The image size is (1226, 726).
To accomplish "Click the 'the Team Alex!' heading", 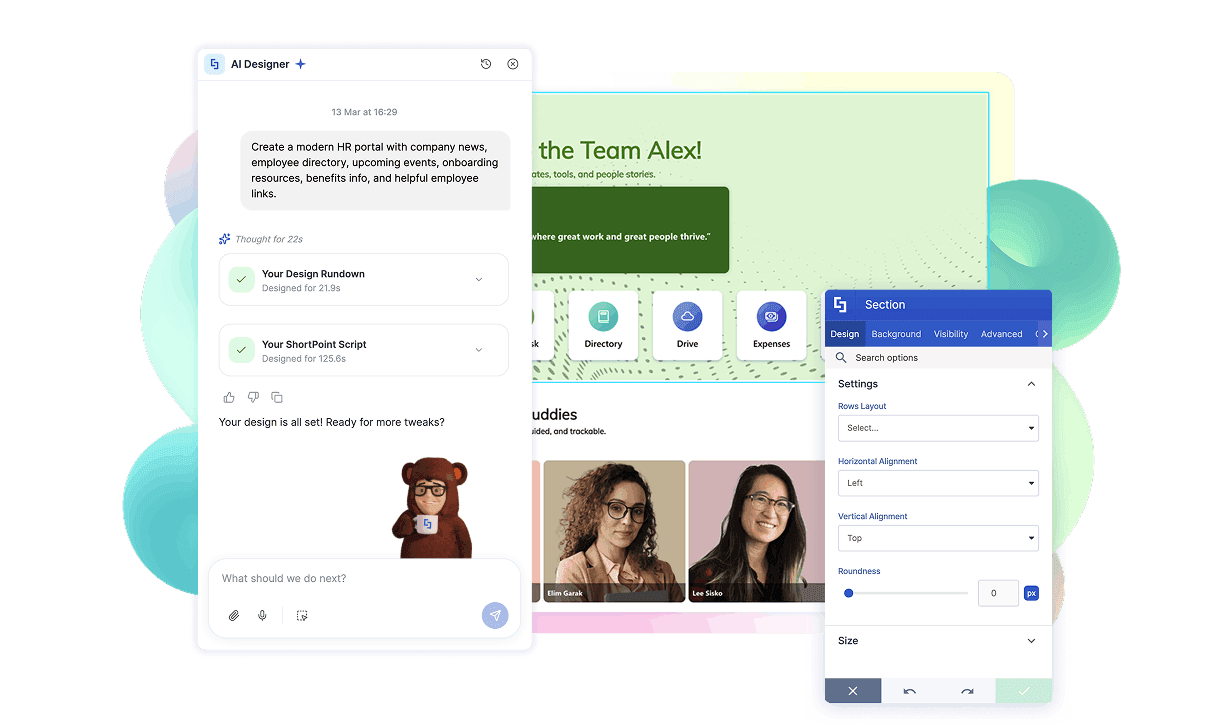I will 620,151.
